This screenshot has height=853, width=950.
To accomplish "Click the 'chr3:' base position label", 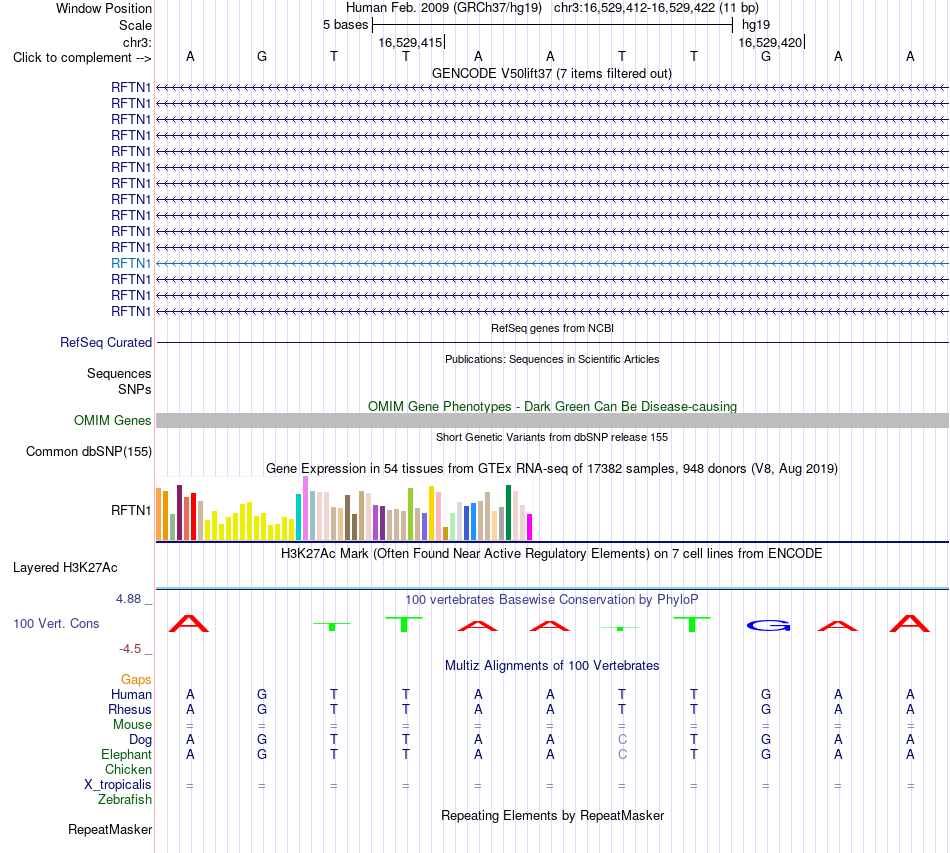I will [x=137, y=42].
